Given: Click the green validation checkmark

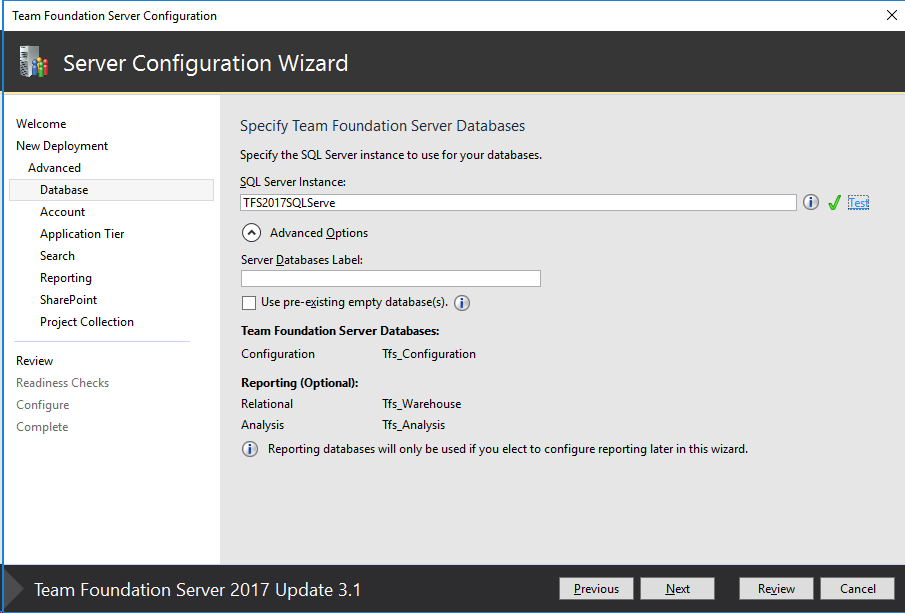Looking at the screenshot, I should tap(835, 202).
